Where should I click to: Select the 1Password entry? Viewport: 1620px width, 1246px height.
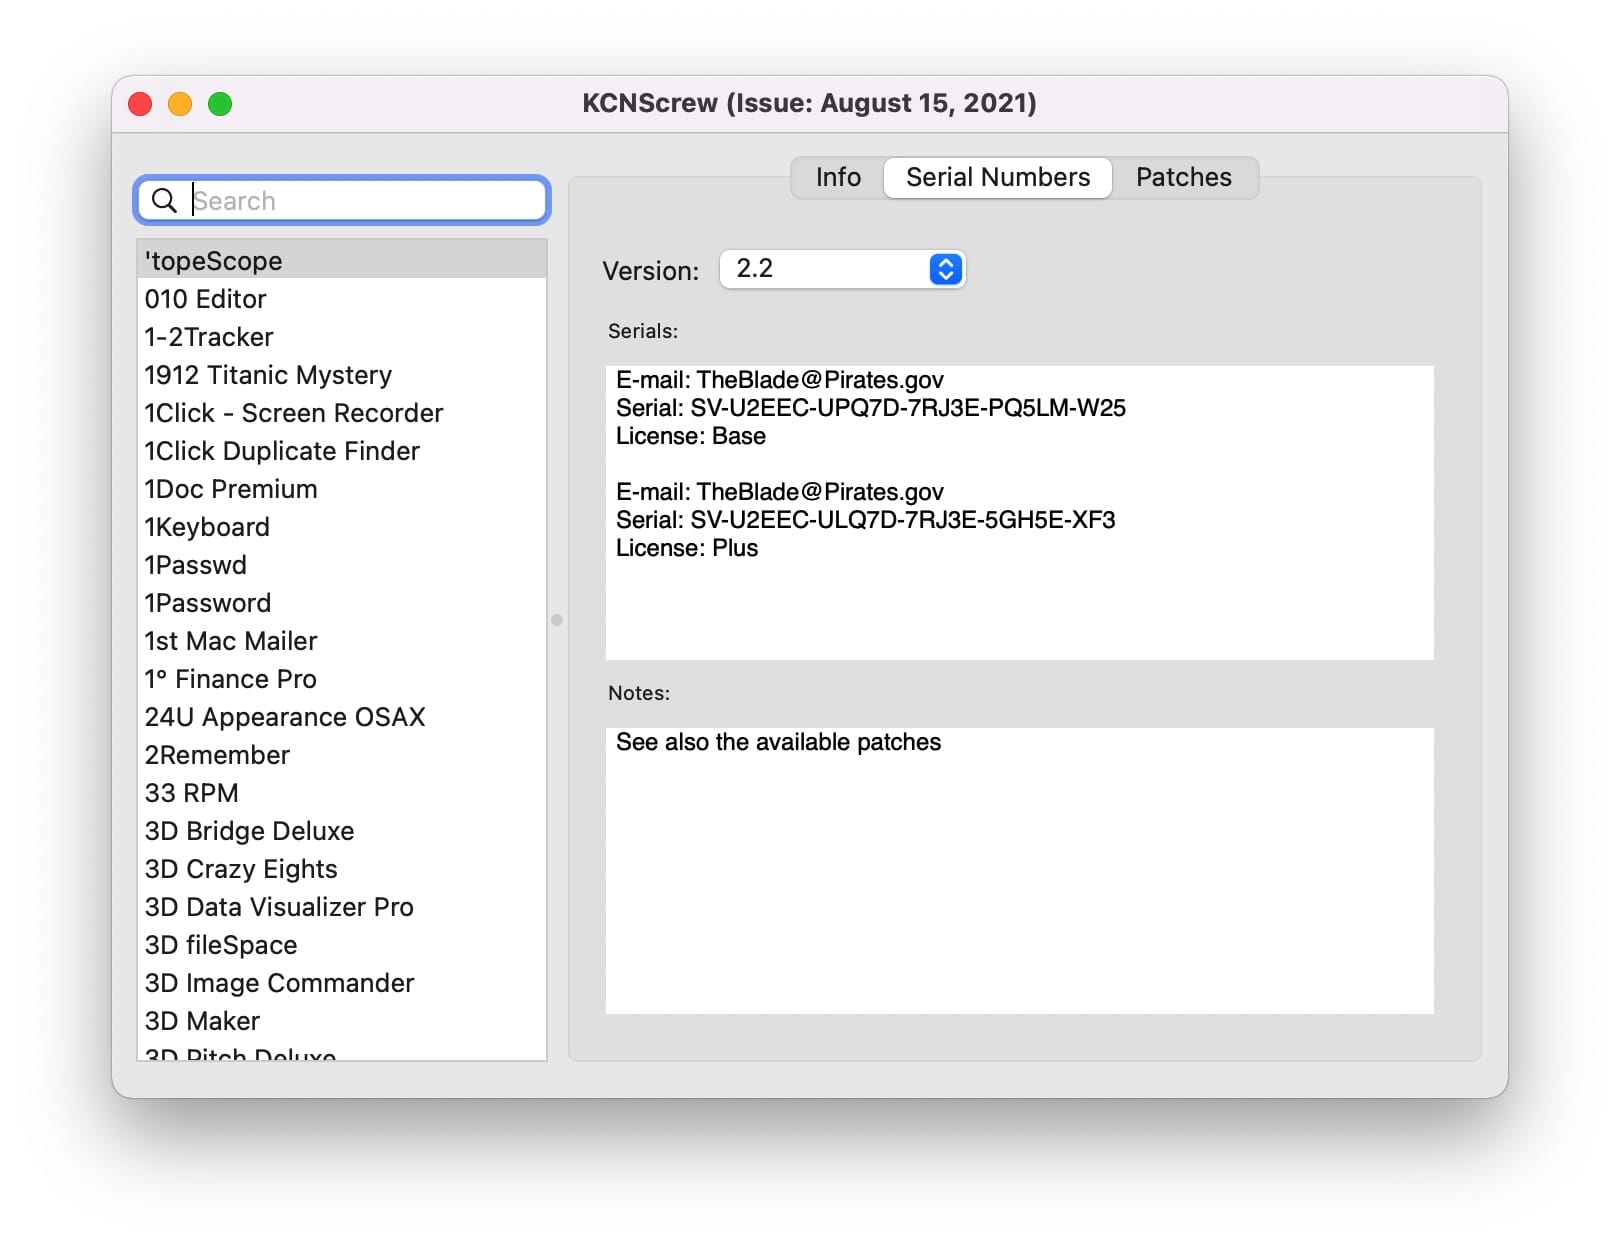[x=342, y=602]
